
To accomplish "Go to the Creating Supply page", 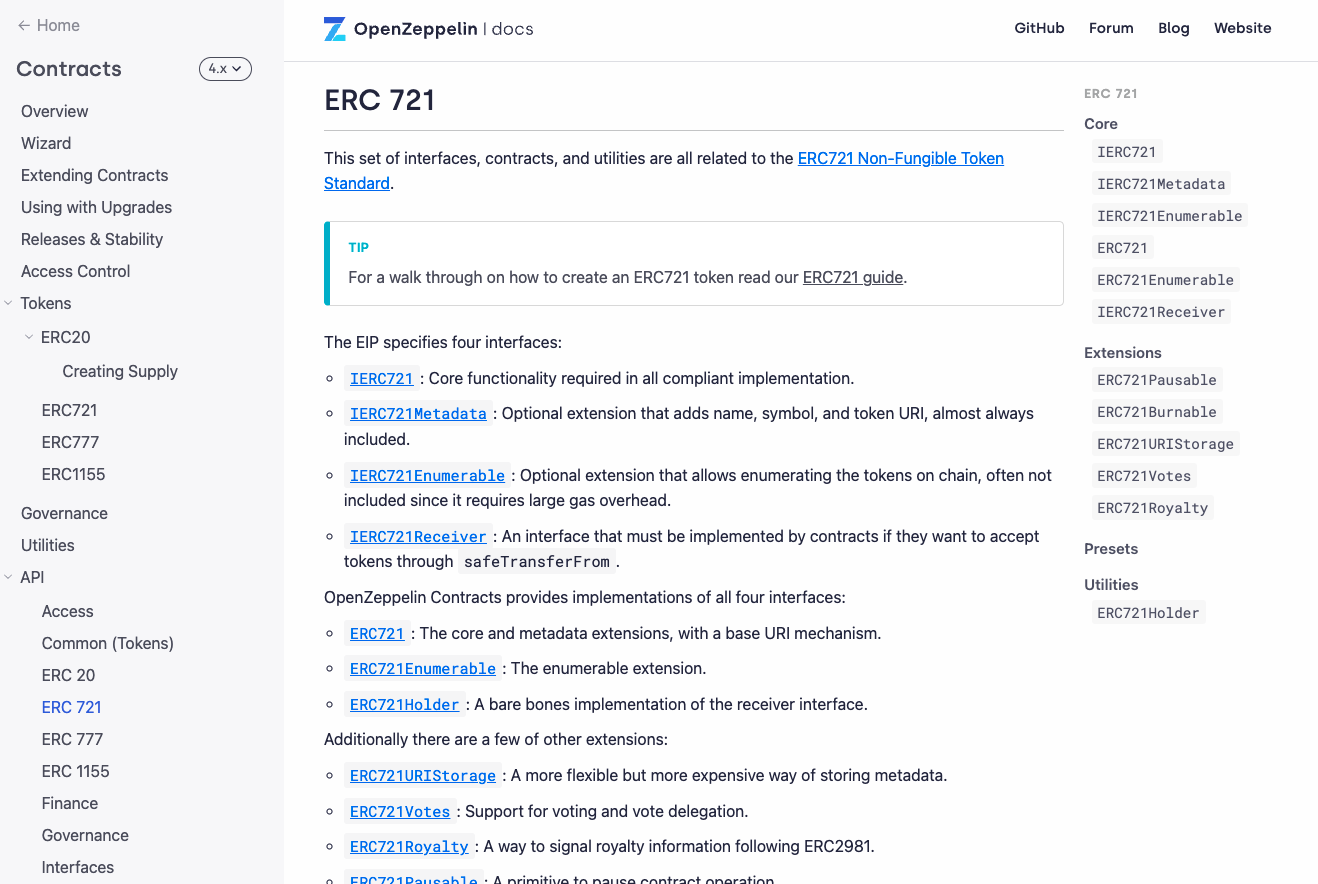I will (120, 371).
